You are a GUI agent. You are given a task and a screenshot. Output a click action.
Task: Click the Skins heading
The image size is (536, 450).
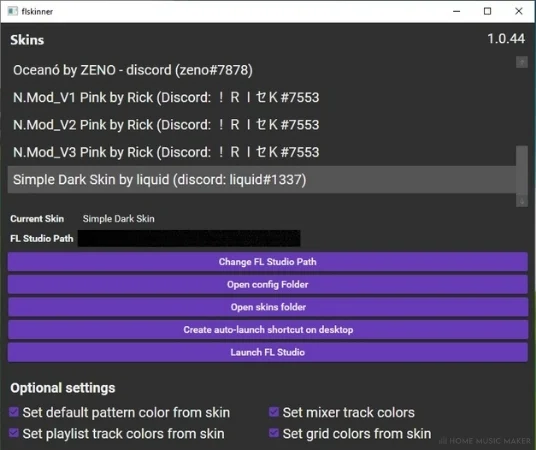(27, 40)
